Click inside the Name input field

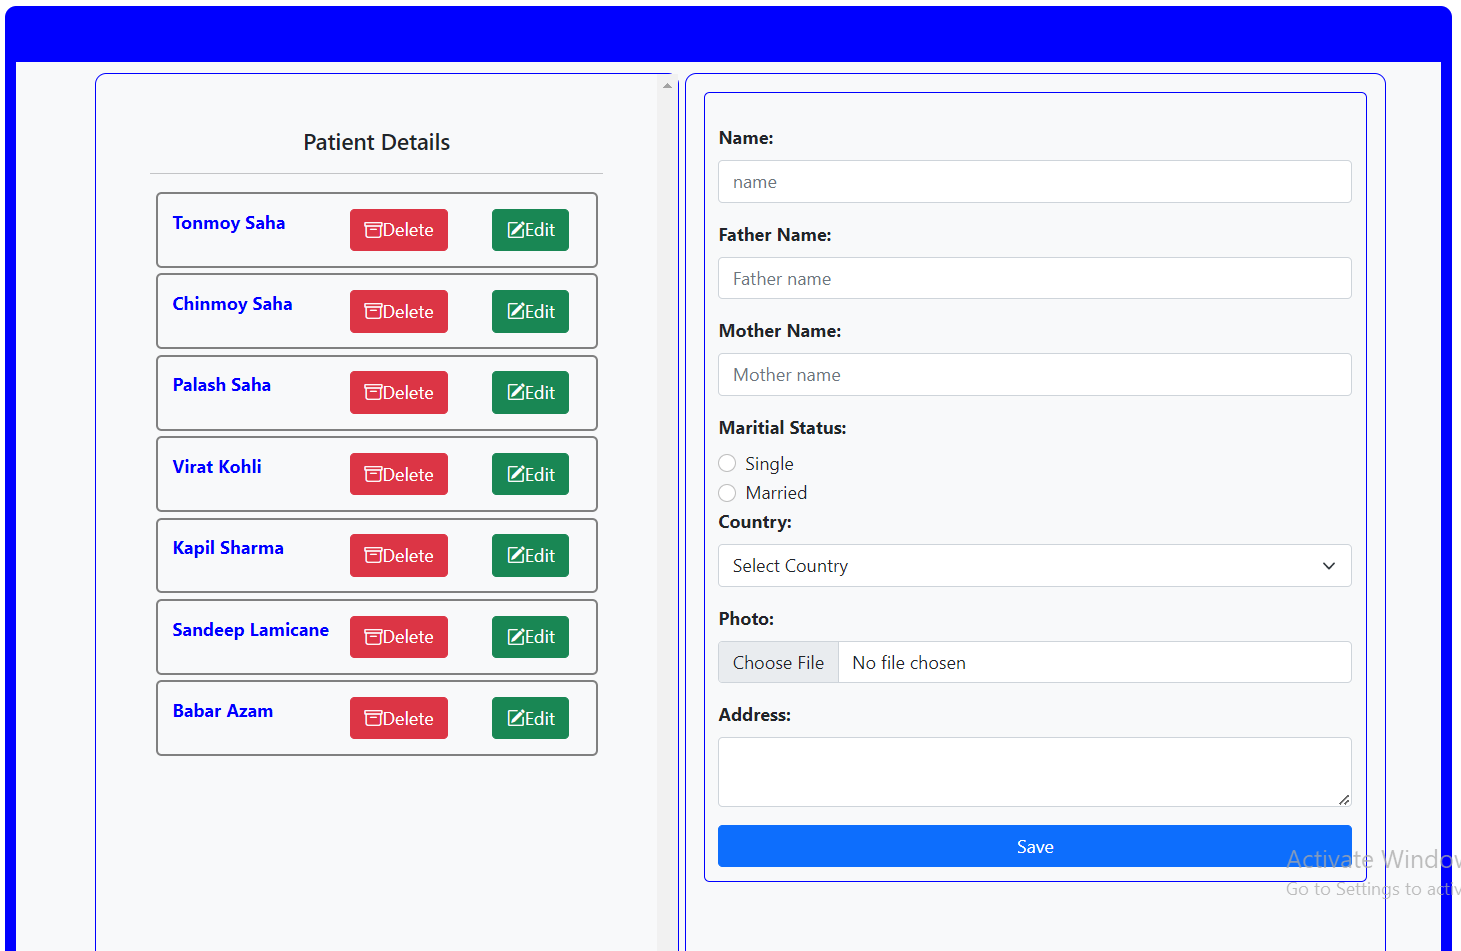1034,181
